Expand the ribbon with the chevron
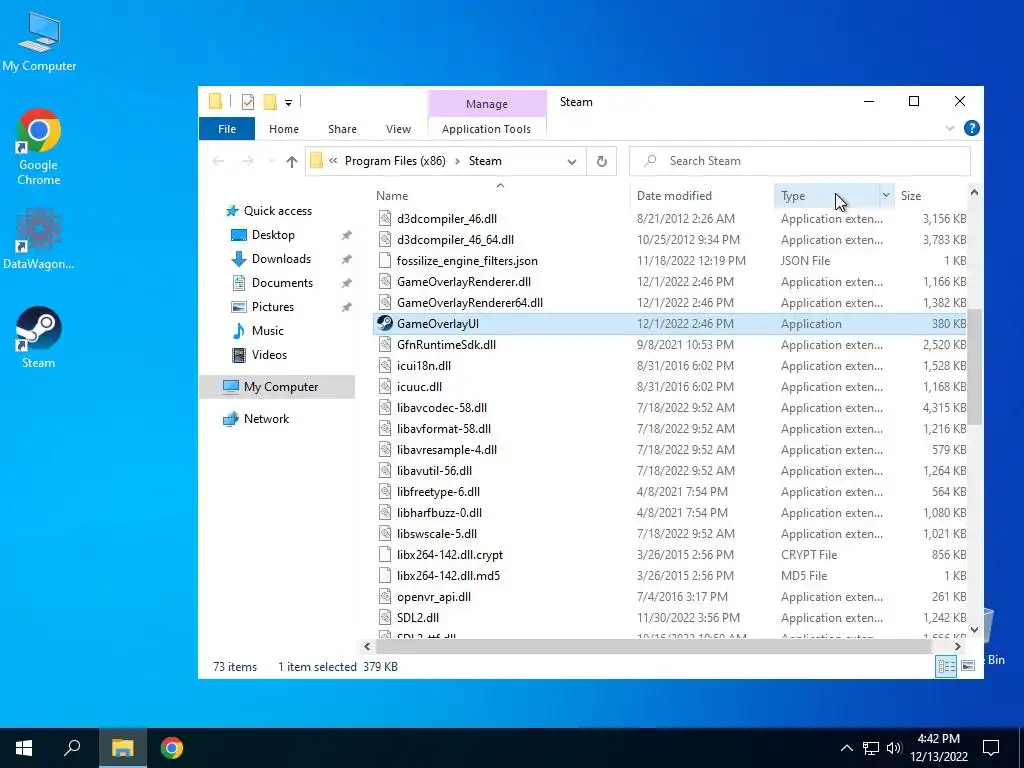Viewport: 1024px width, 768px height. pyautogui.click(x=950, y=129)
